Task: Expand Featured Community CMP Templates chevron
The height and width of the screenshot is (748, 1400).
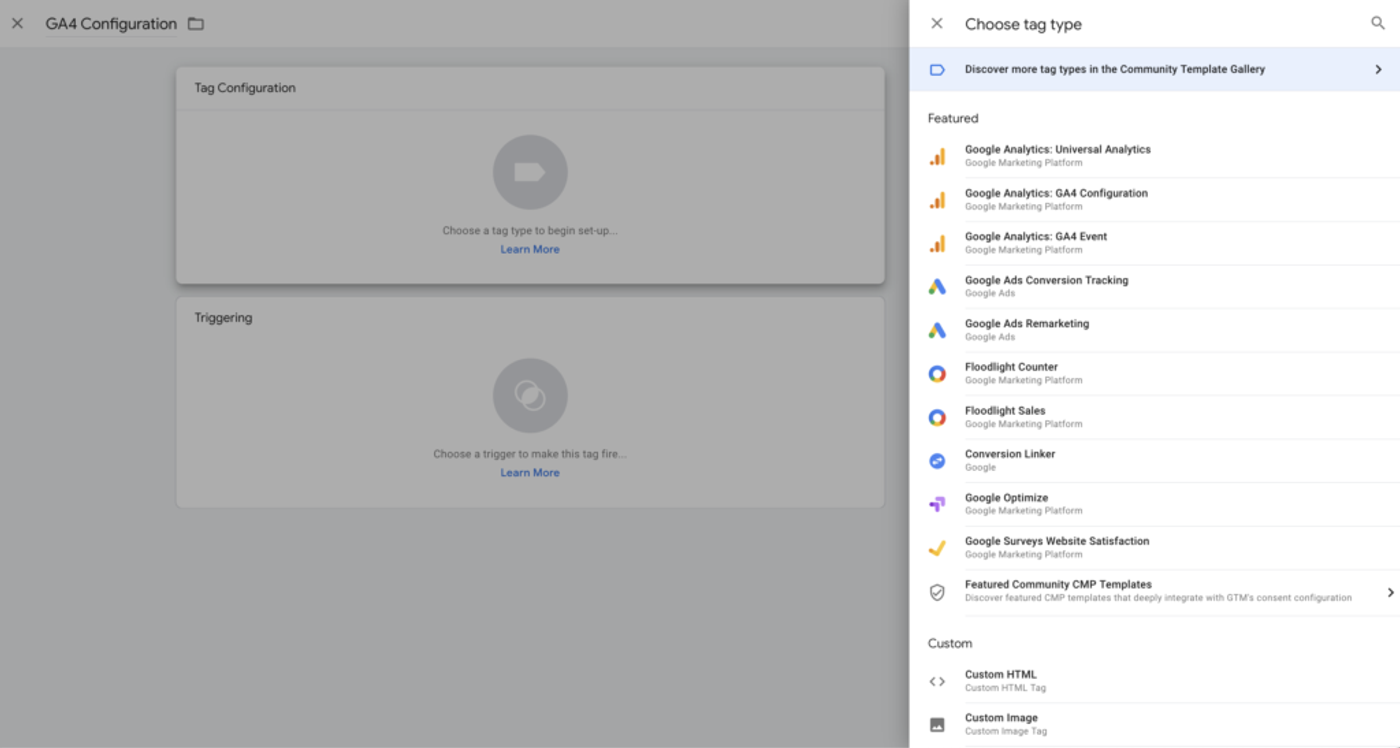Action: 1390,593
